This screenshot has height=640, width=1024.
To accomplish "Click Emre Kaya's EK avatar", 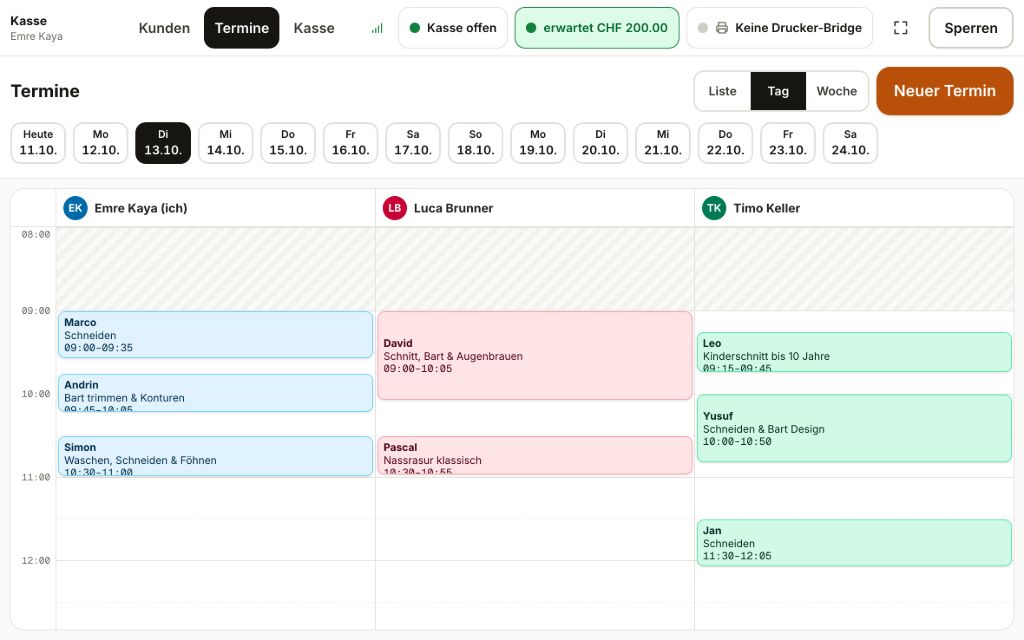I will coord(75,208).
